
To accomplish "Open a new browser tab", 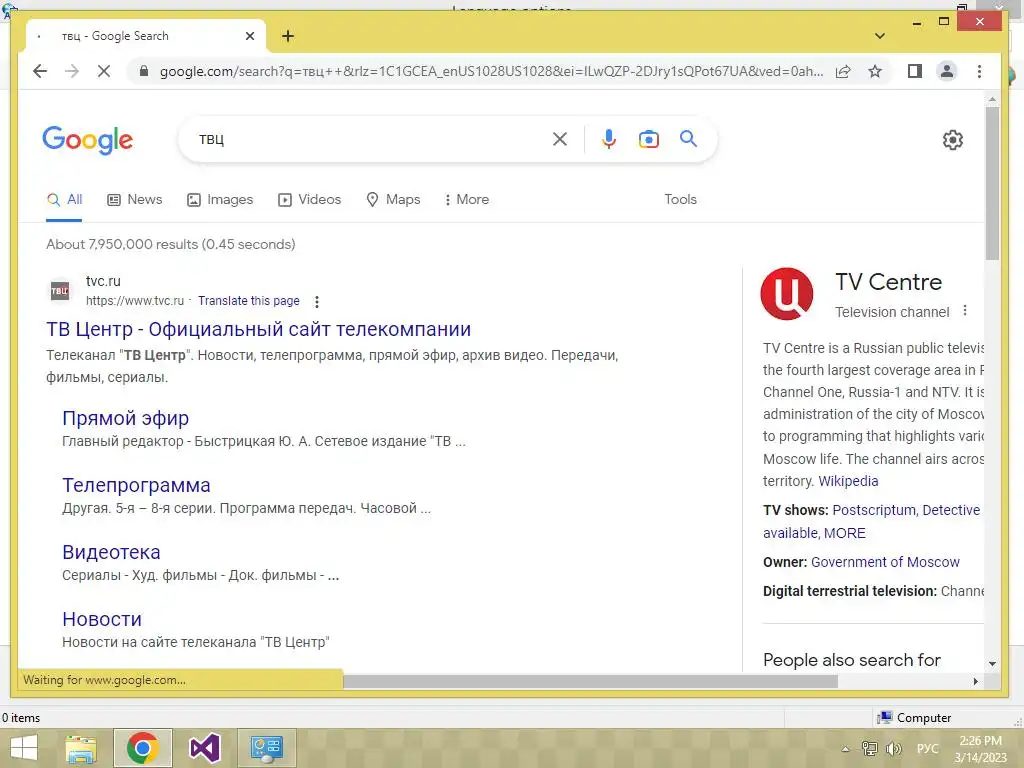I will pyautogui.click(x=288, y=36).
